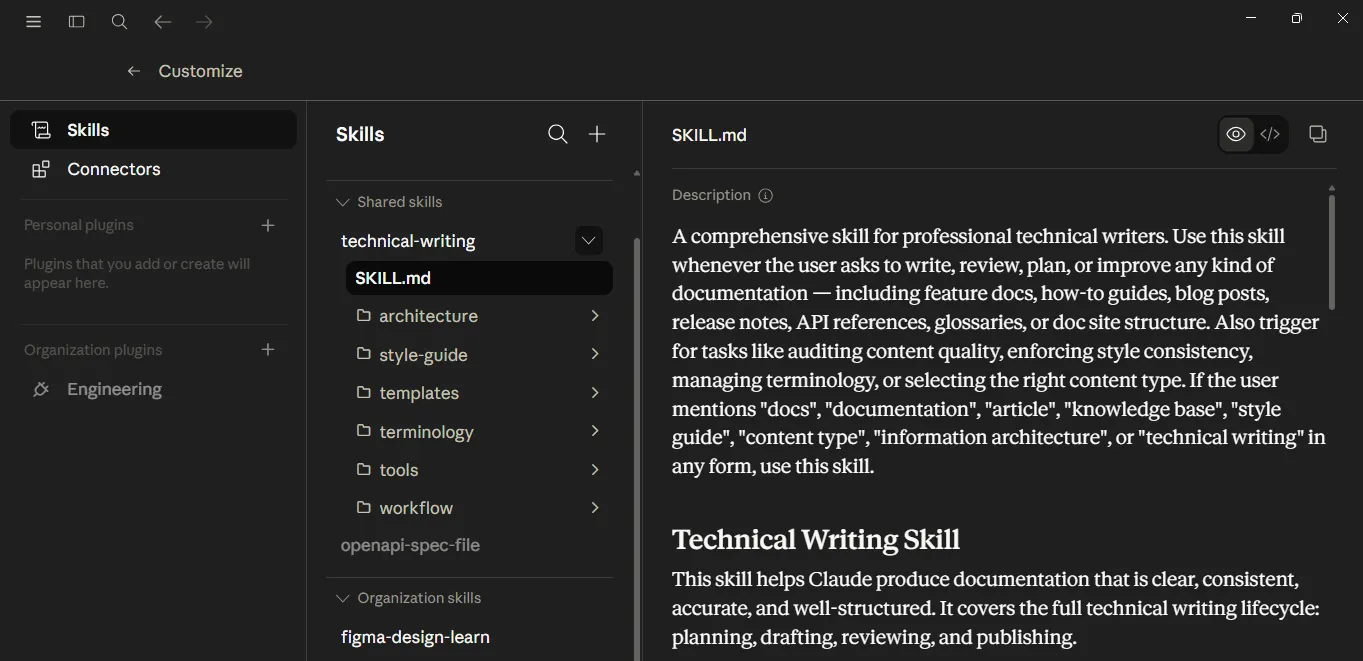Screen dimensions: 1363x661
Task: Collapse the technical-writing skill dropdown
Action: [x=589, y=240]
